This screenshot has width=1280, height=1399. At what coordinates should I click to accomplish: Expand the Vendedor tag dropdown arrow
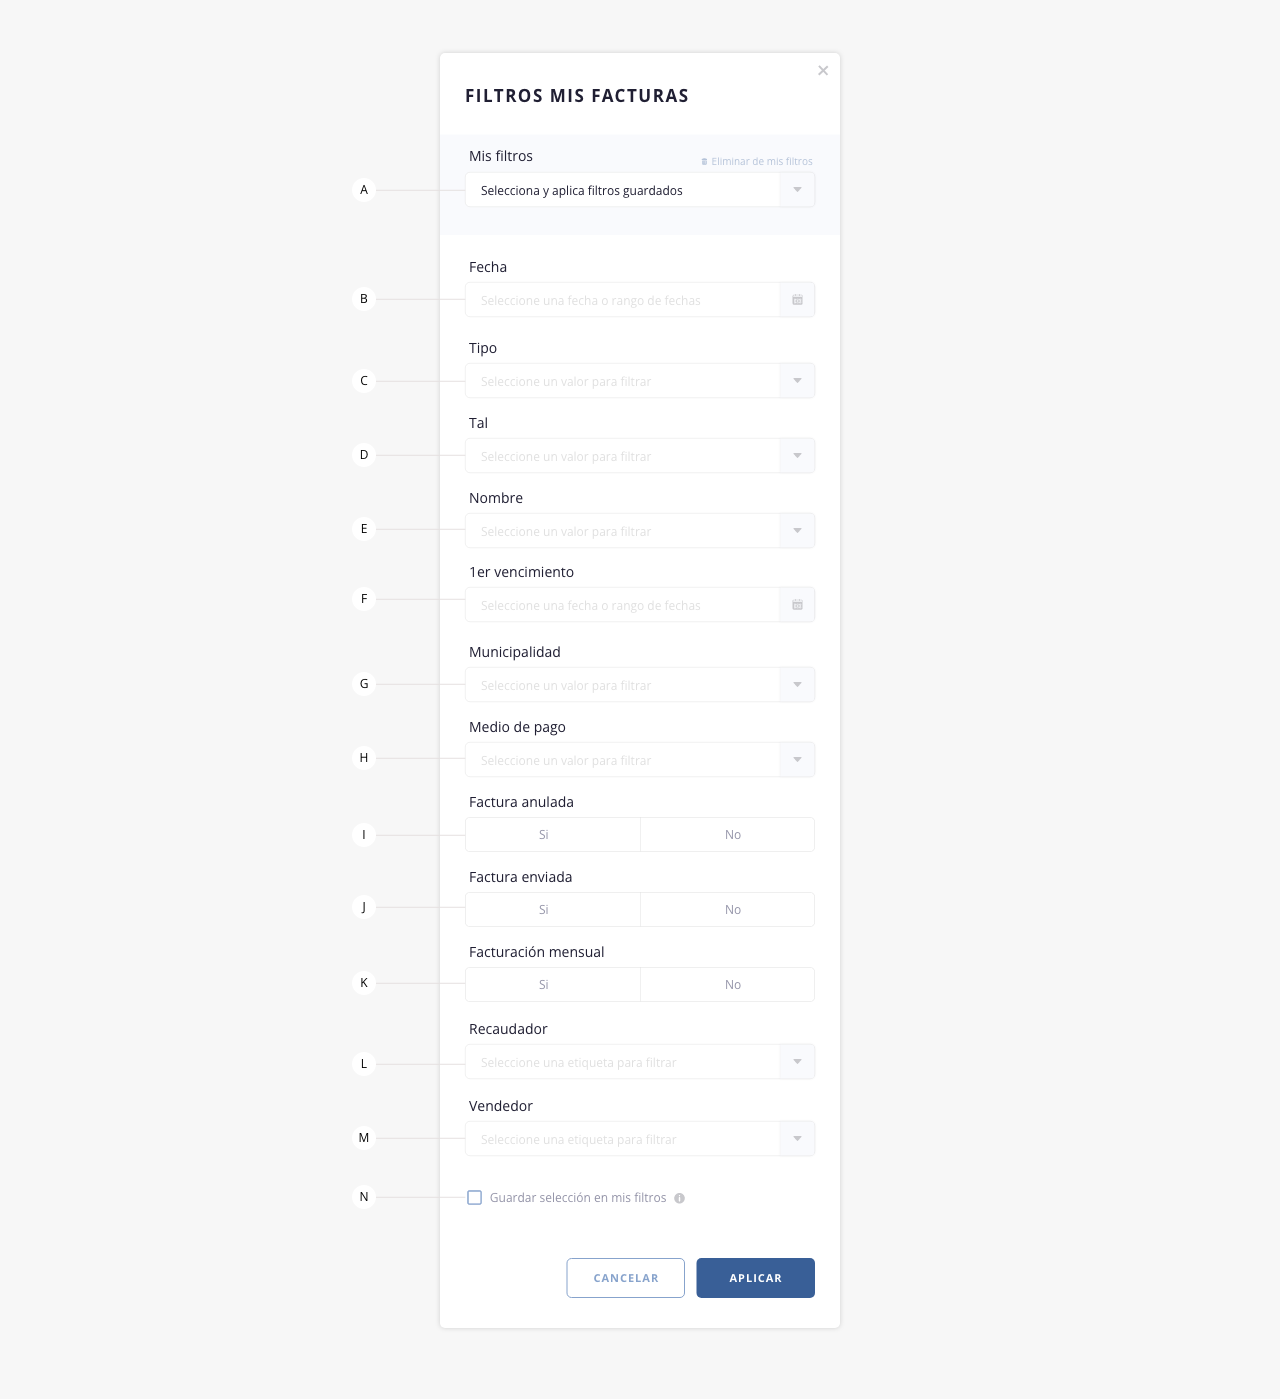797,1139
